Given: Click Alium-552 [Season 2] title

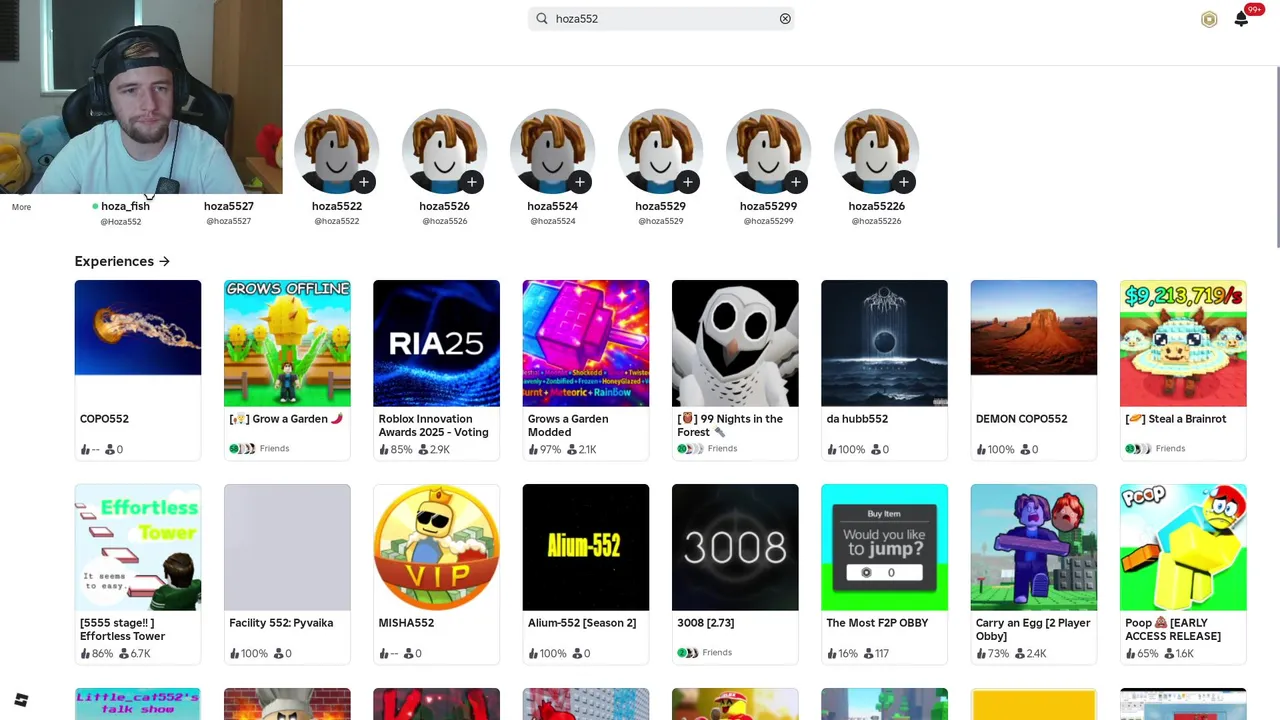Looking at the screenshot, I should click(582, 623).
